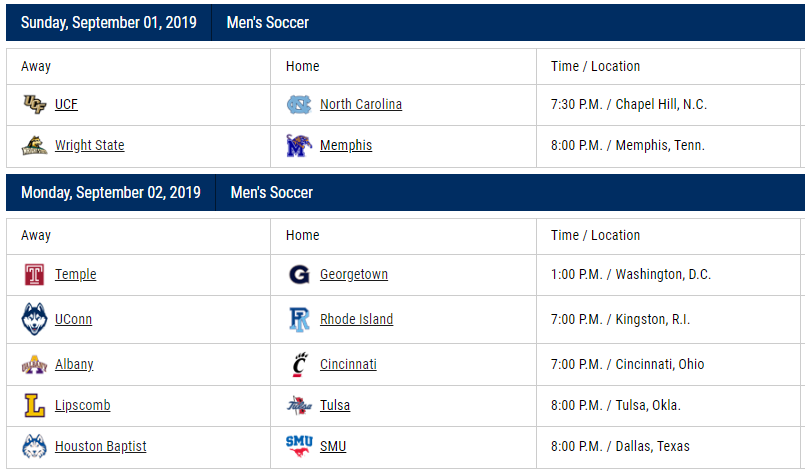Open the Rhode Island team link
The image size is (805, 474).
[356, 319]
